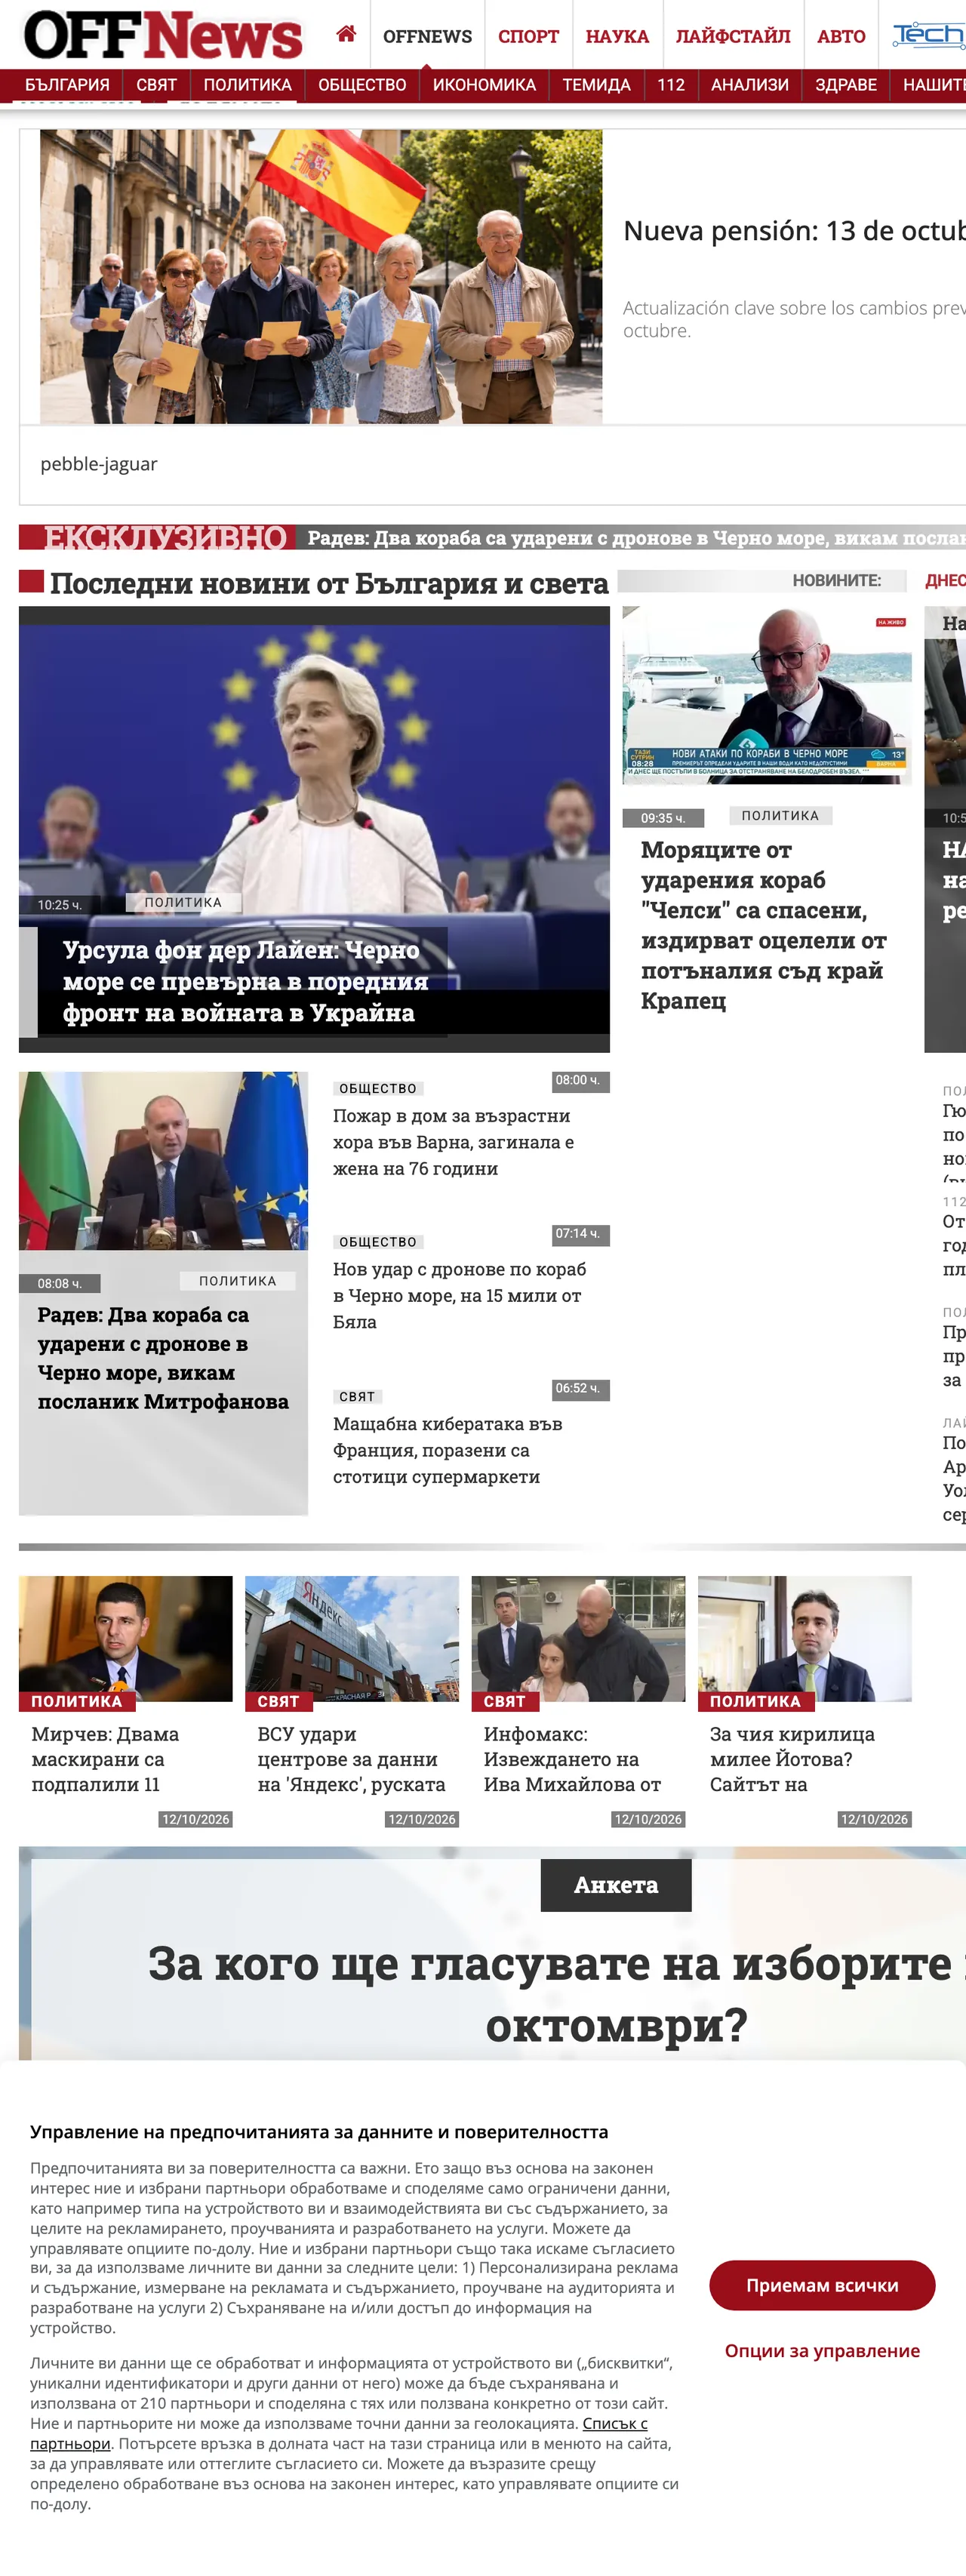The image size is (966, 2576).
Task: Open 'Нов удар с дронове по кораб' article
Action: click(460, 1295)
